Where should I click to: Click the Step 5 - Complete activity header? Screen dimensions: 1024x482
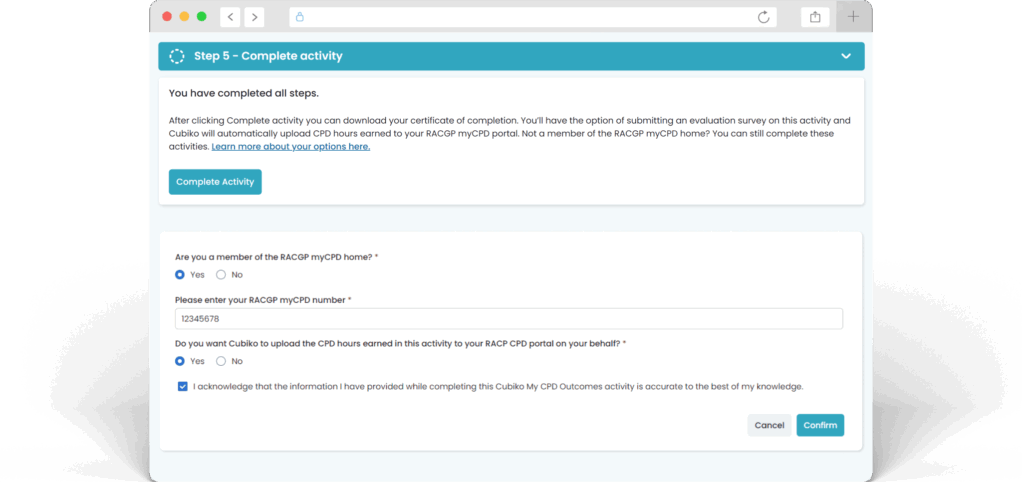511,56
